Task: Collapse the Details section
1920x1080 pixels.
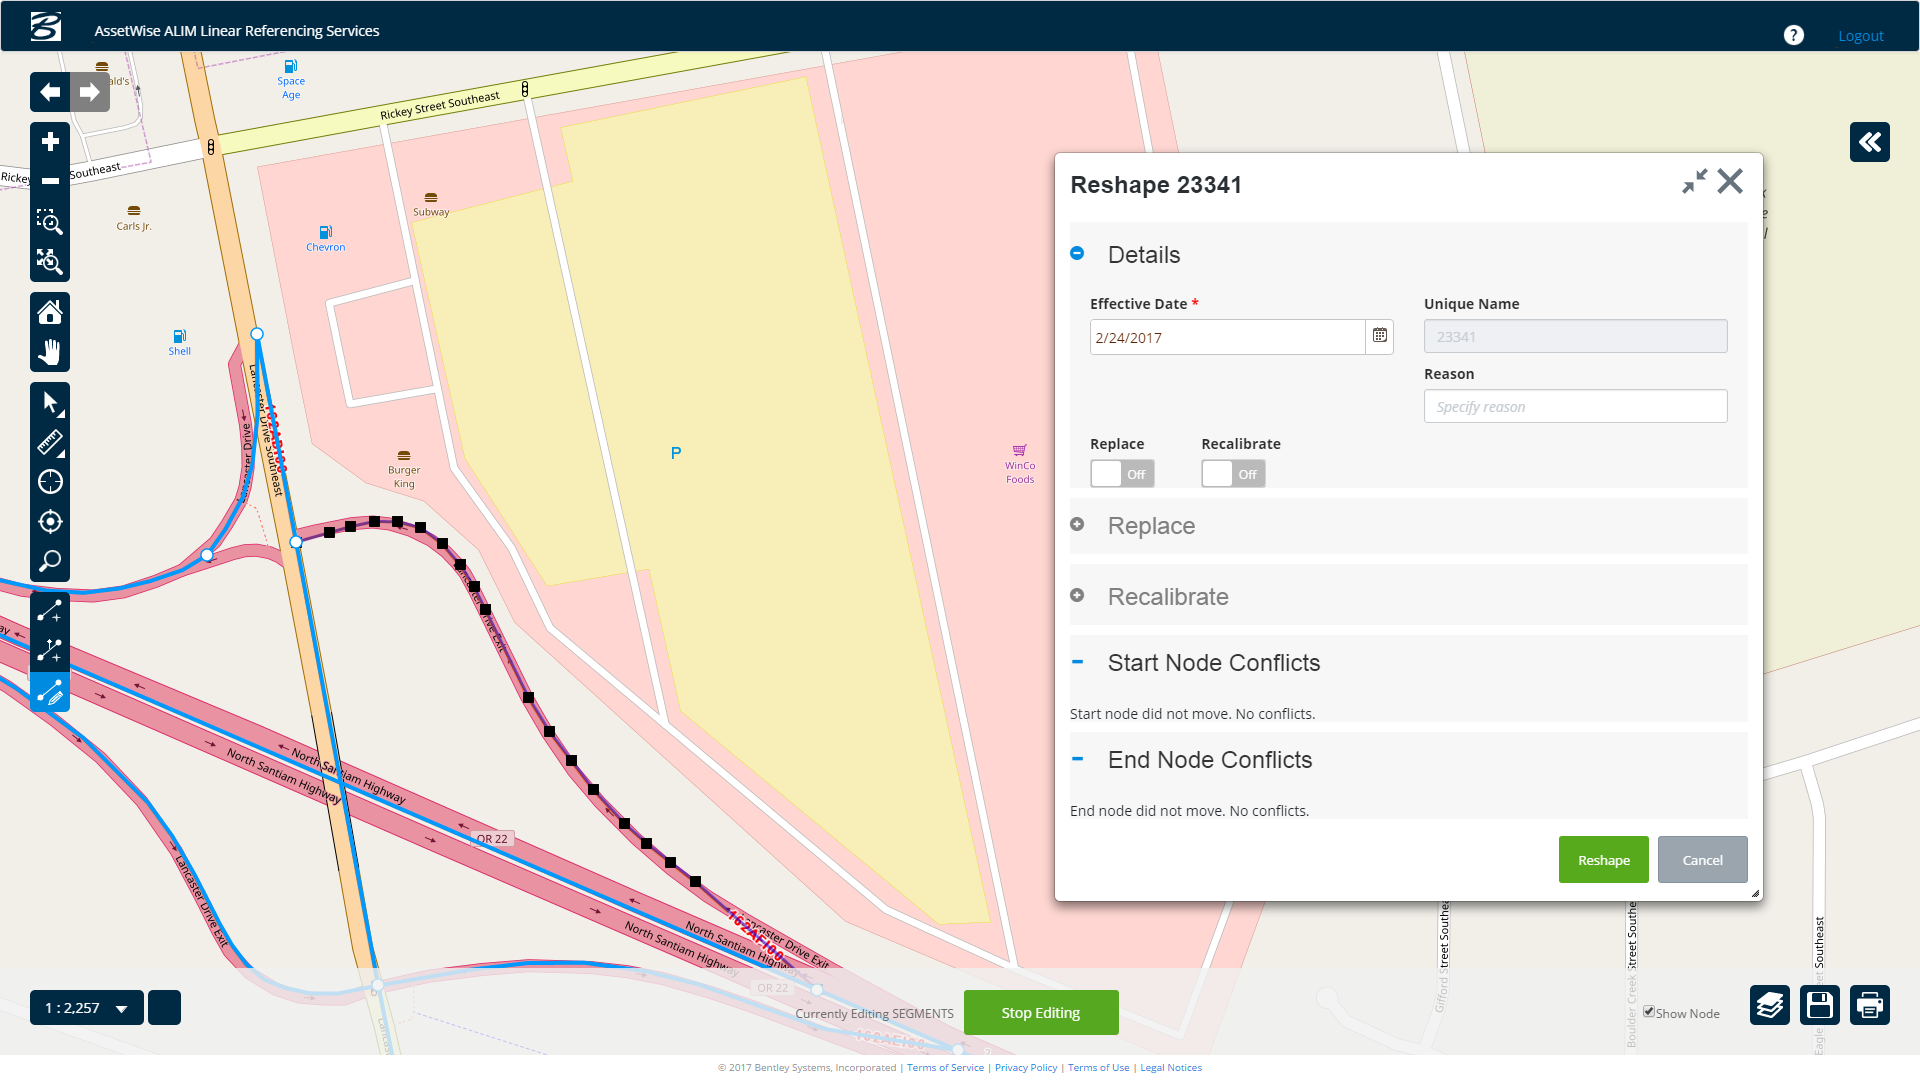Action: pyautogui.click(x=1077, y=254)
